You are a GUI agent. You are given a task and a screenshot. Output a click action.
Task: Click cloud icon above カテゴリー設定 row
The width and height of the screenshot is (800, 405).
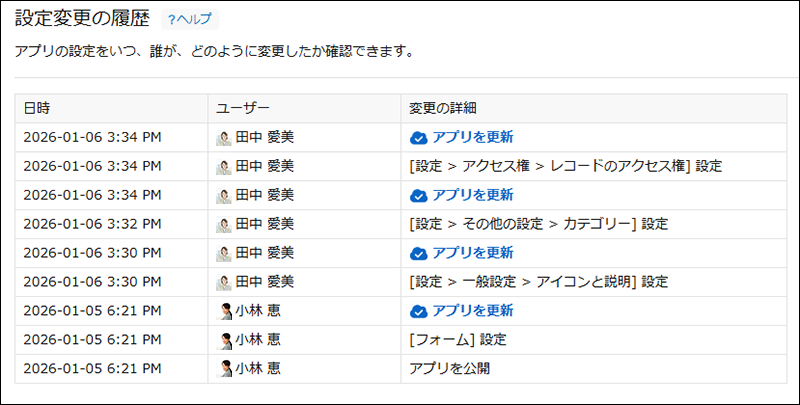coord(418,195)
